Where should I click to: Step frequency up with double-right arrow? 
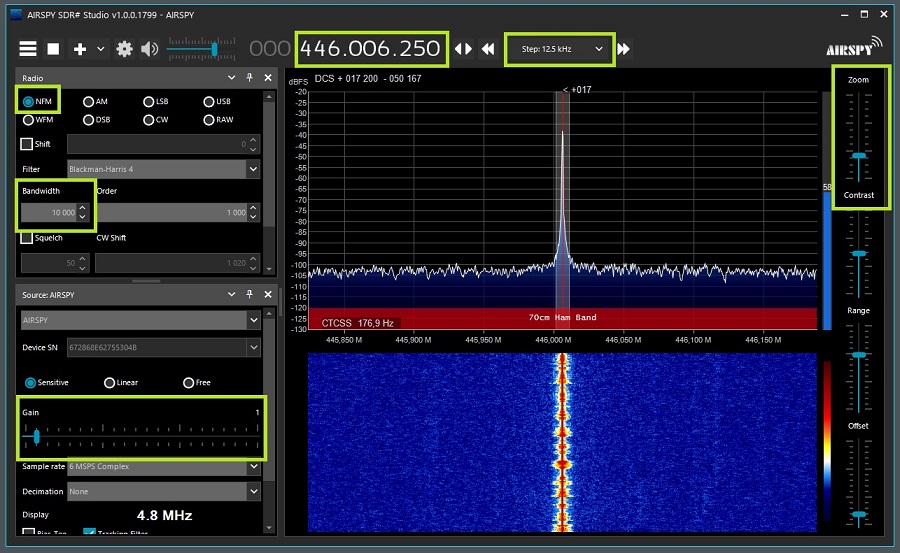(x=624, y=49)
